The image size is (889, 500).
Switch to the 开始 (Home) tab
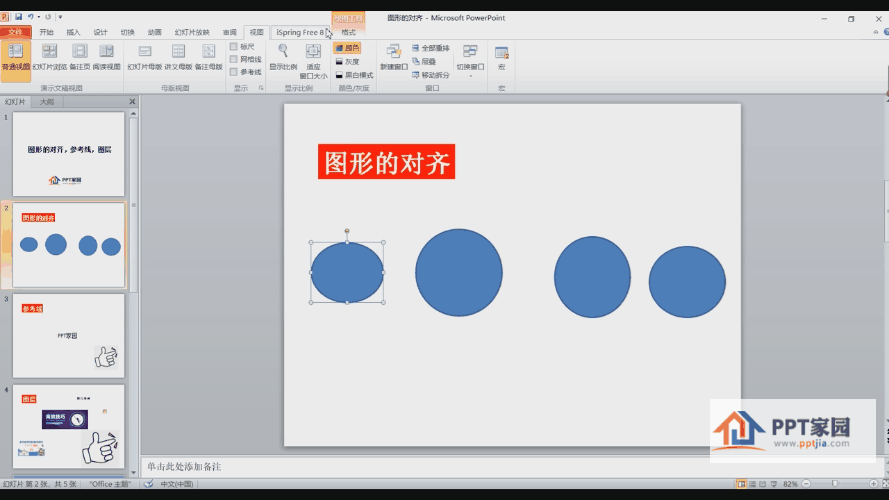coord(46,32)
